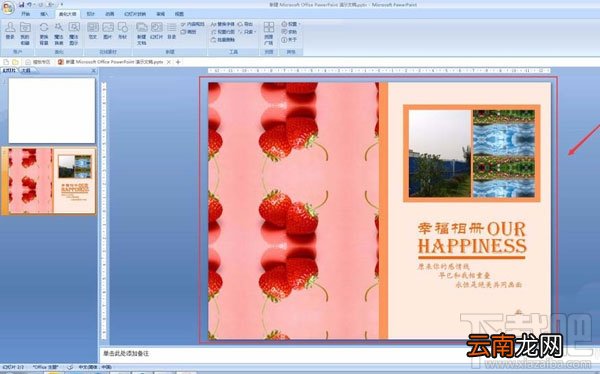Switch to 幻灯片放映 ribbon tab
The height and width of the screenshot is (374, 600).
coord(135,14)
